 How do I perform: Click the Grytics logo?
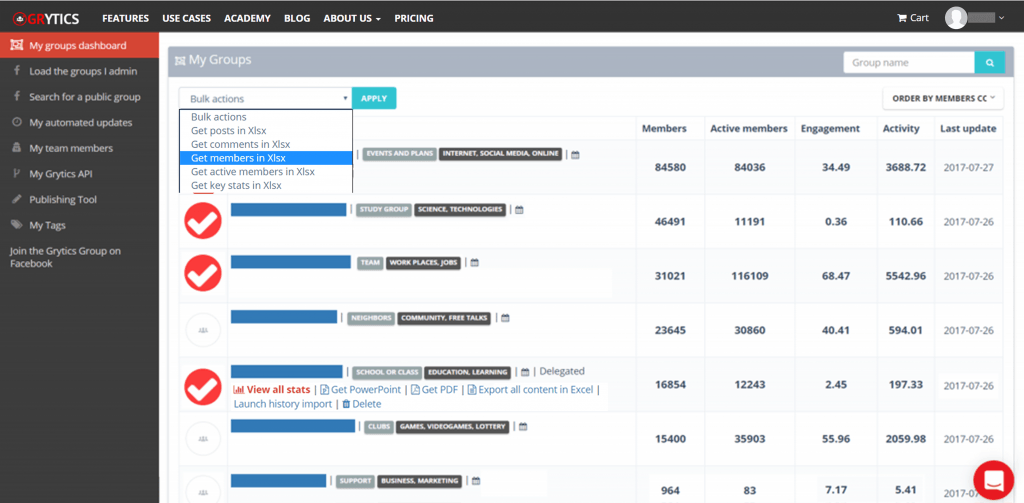(46, 18)
